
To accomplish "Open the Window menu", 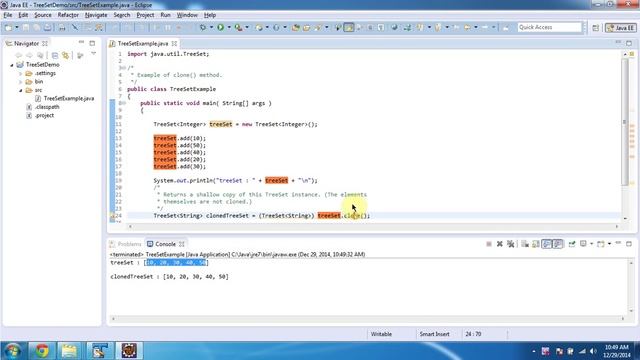I will 187,15.
